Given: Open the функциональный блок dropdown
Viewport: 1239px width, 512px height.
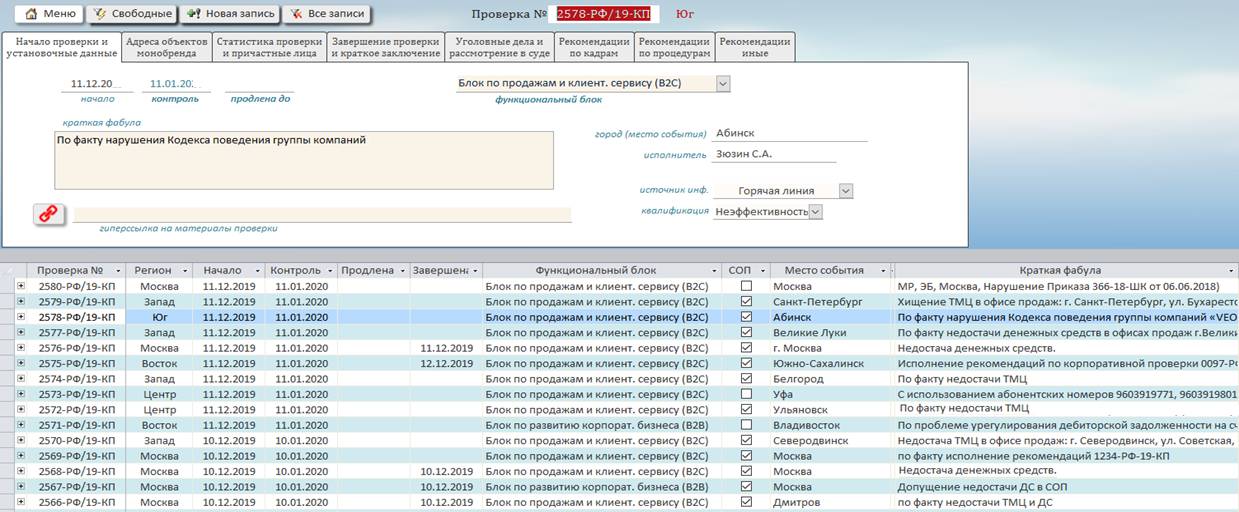Looking at the screenshot, I should [723, 84].
